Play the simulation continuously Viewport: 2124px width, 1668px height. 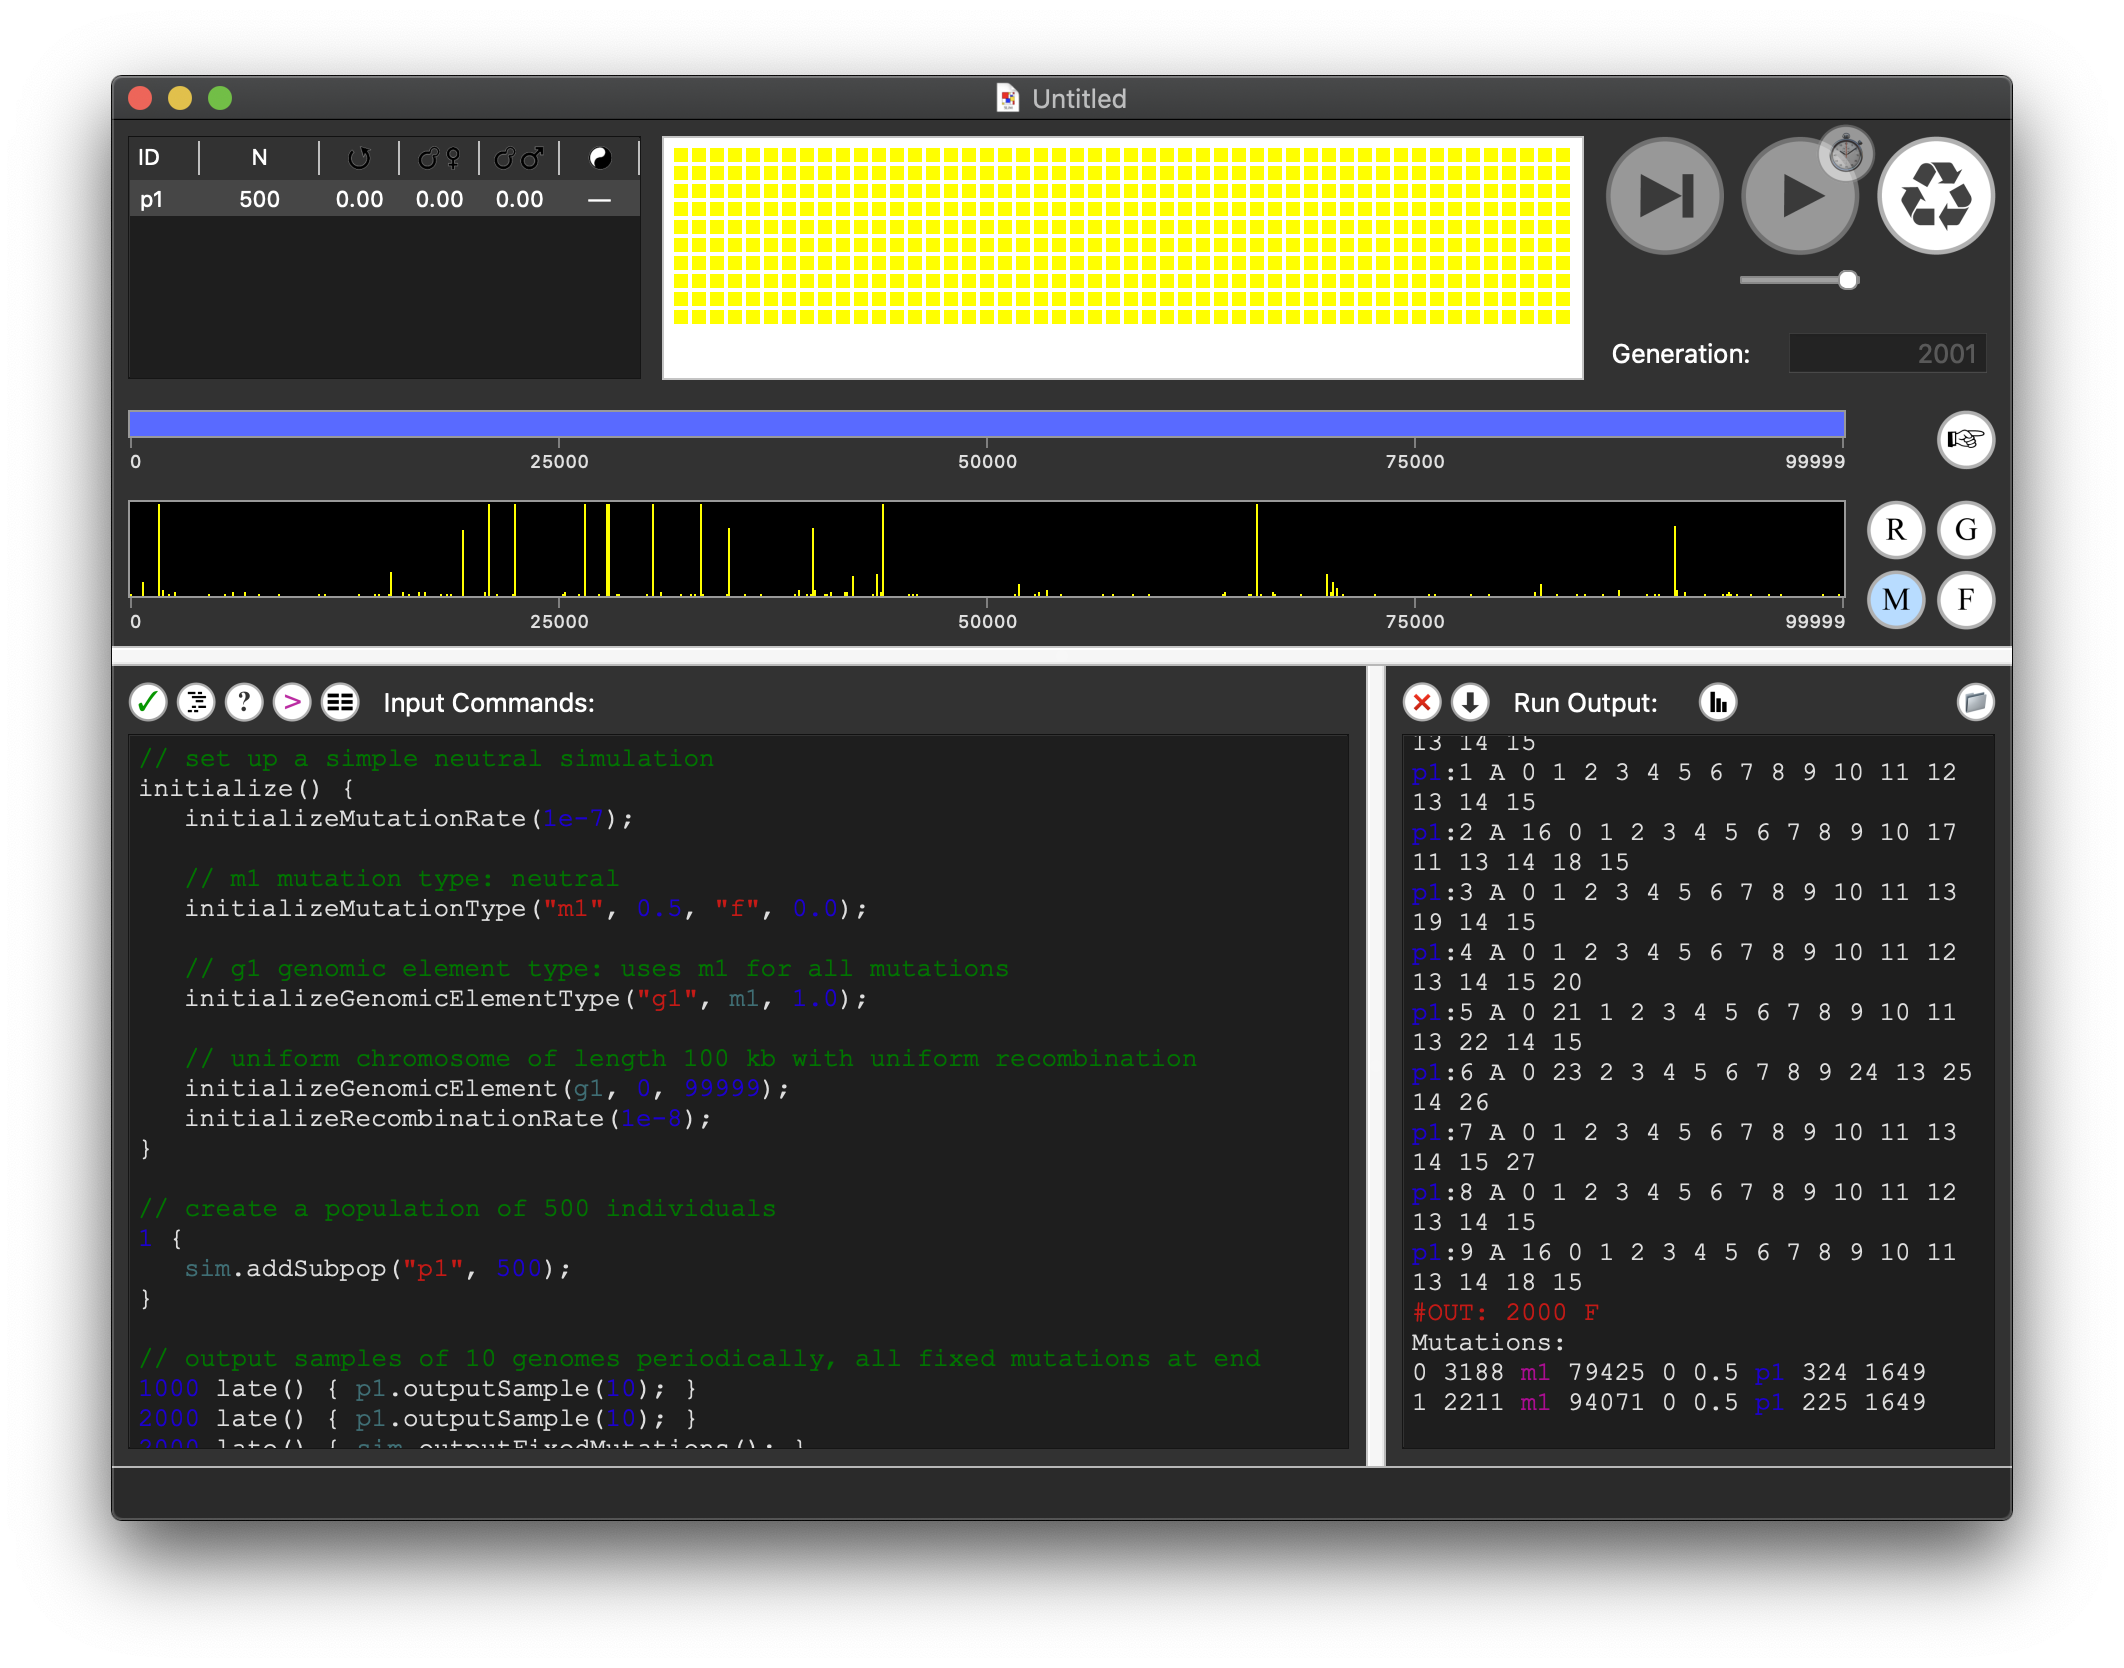1799,195
